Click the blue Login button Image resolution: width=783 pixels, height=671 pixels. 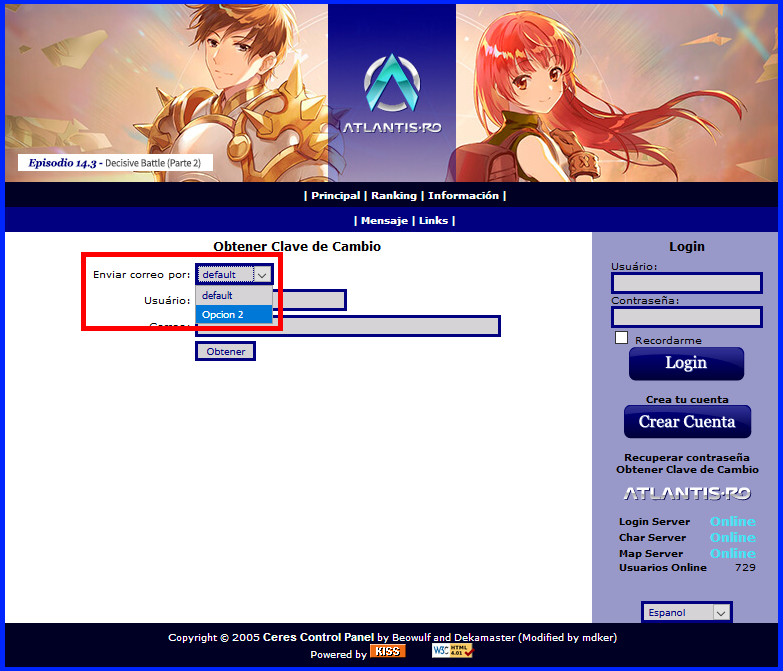(686, 363)
